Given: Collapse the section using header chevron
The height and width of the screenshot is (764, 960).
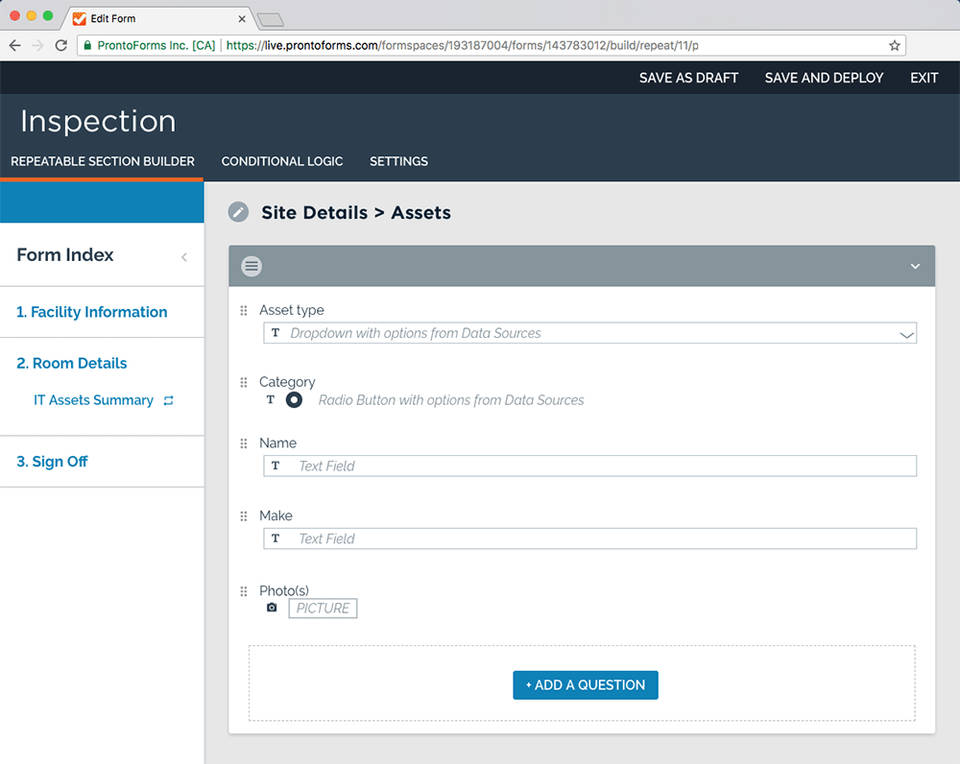Looking at the screenshot, I should tap(914, 266).
